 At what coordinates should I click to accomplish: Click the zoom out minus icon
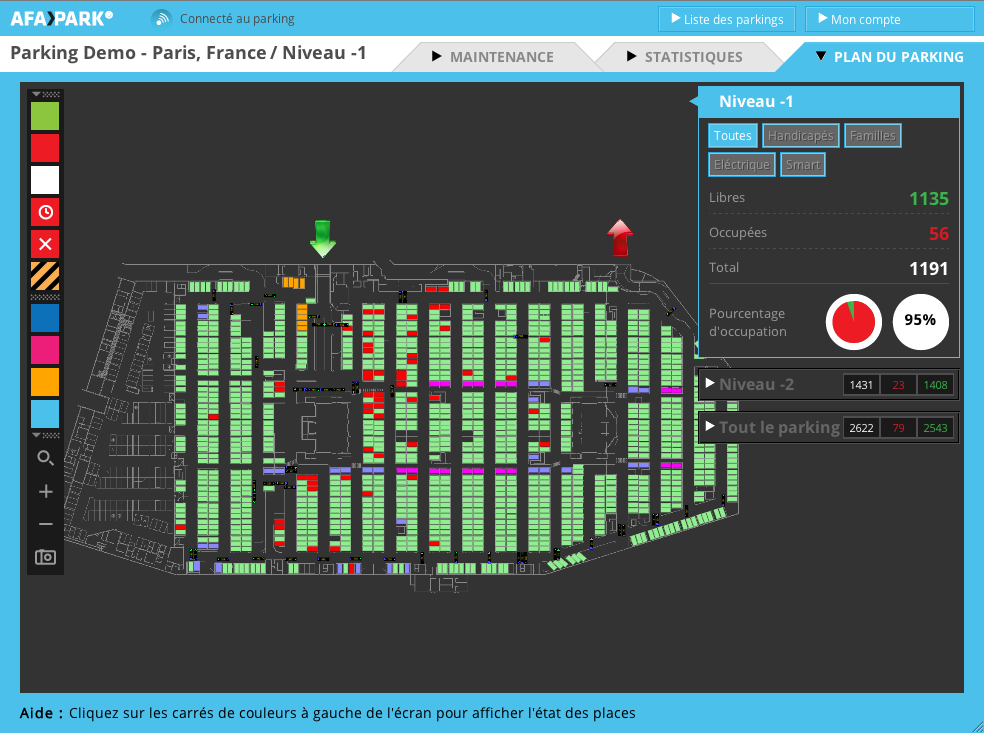(45, 523)
